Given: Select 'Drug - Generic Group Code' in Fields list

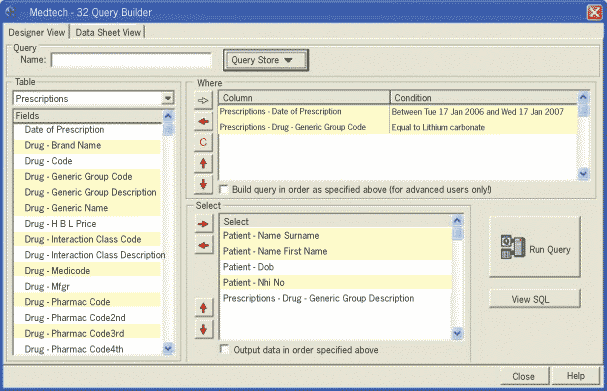Looking at the screenshot, I should tap(87, 177).
